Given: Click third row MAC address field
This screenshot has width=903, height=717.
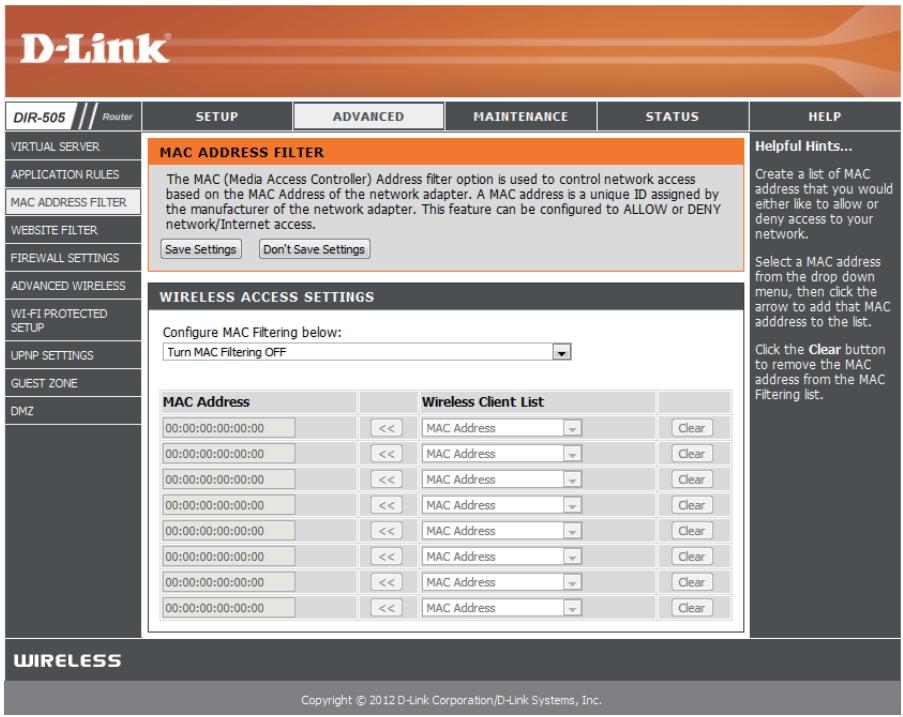Looking at the screenshot, I should coord(229,479).
